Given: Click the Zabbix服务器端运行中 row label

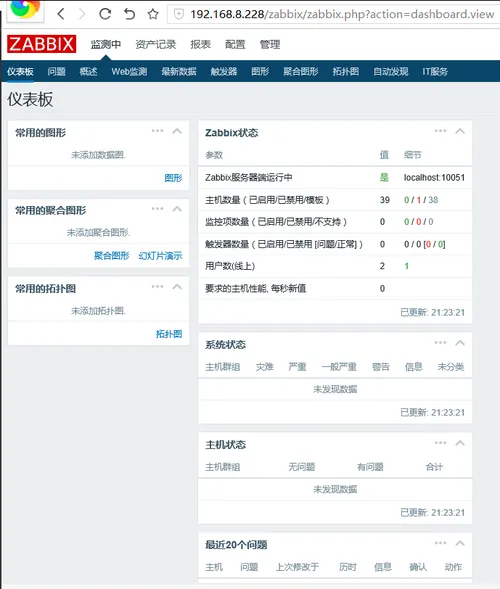Looking at the screenshot, I should 248,177.
